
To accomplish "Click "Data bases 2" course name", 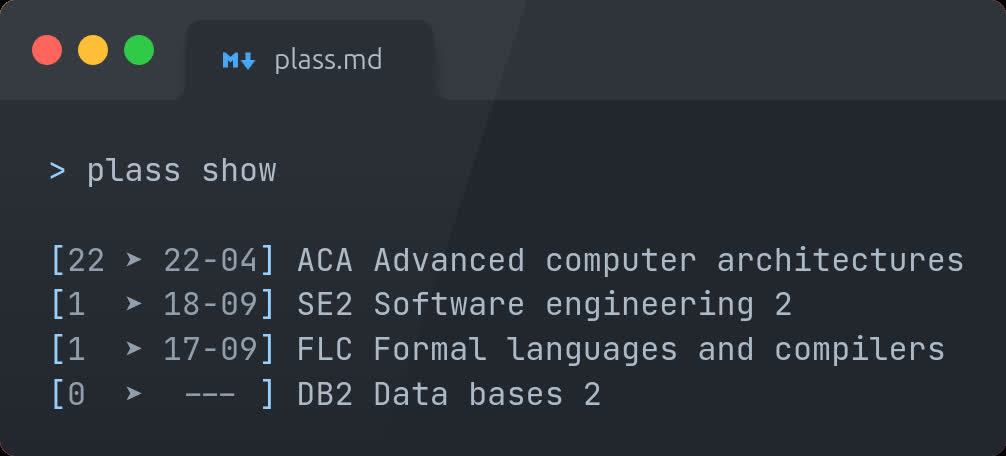I will pyautogui.click(x=487, y=394).
